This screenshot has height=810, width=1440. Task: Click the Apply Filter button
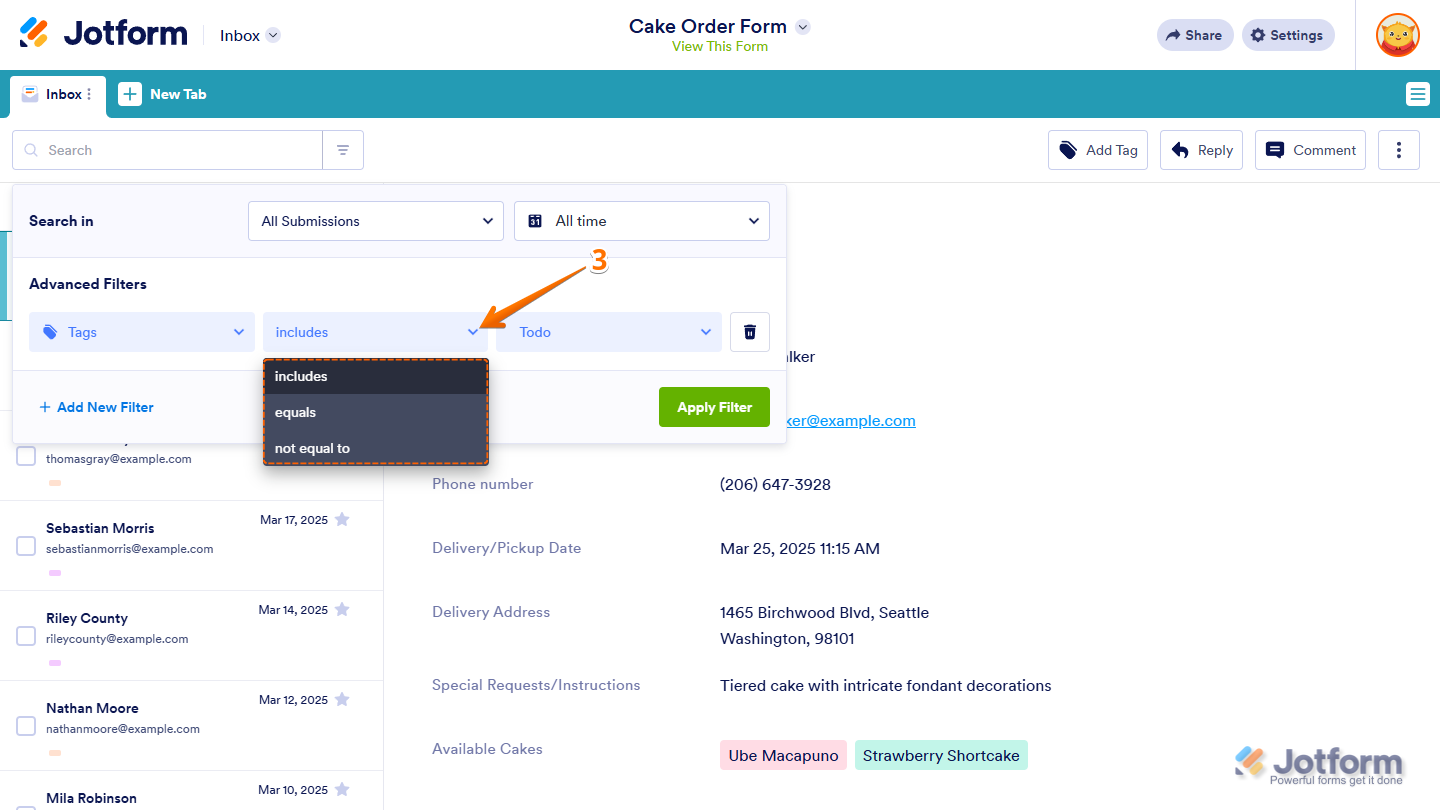pos(714,407)
